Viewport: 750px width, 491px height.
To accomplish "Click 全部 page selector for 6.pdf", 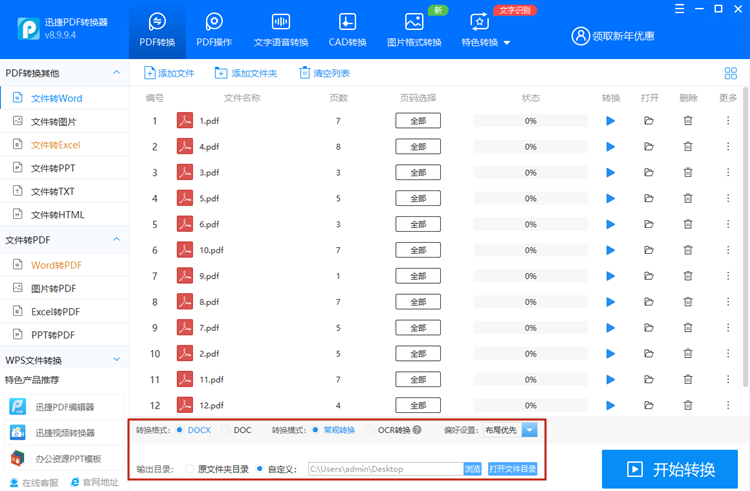I will (x=418, y=224).
